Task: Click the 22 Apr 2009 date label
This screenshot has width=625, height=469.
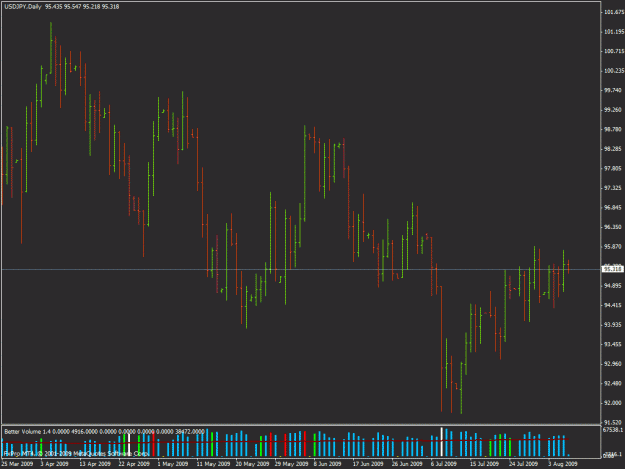Action: tap(134, 464)
